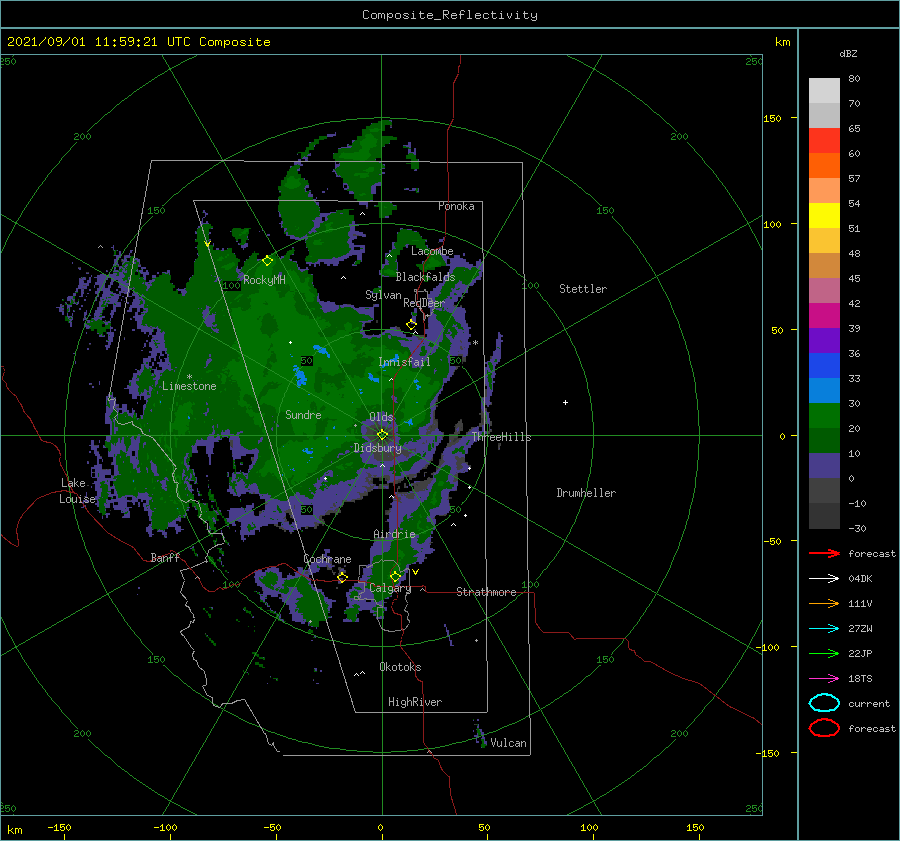Select the bright green 20-30 dBZ swatch

point(824,416)
